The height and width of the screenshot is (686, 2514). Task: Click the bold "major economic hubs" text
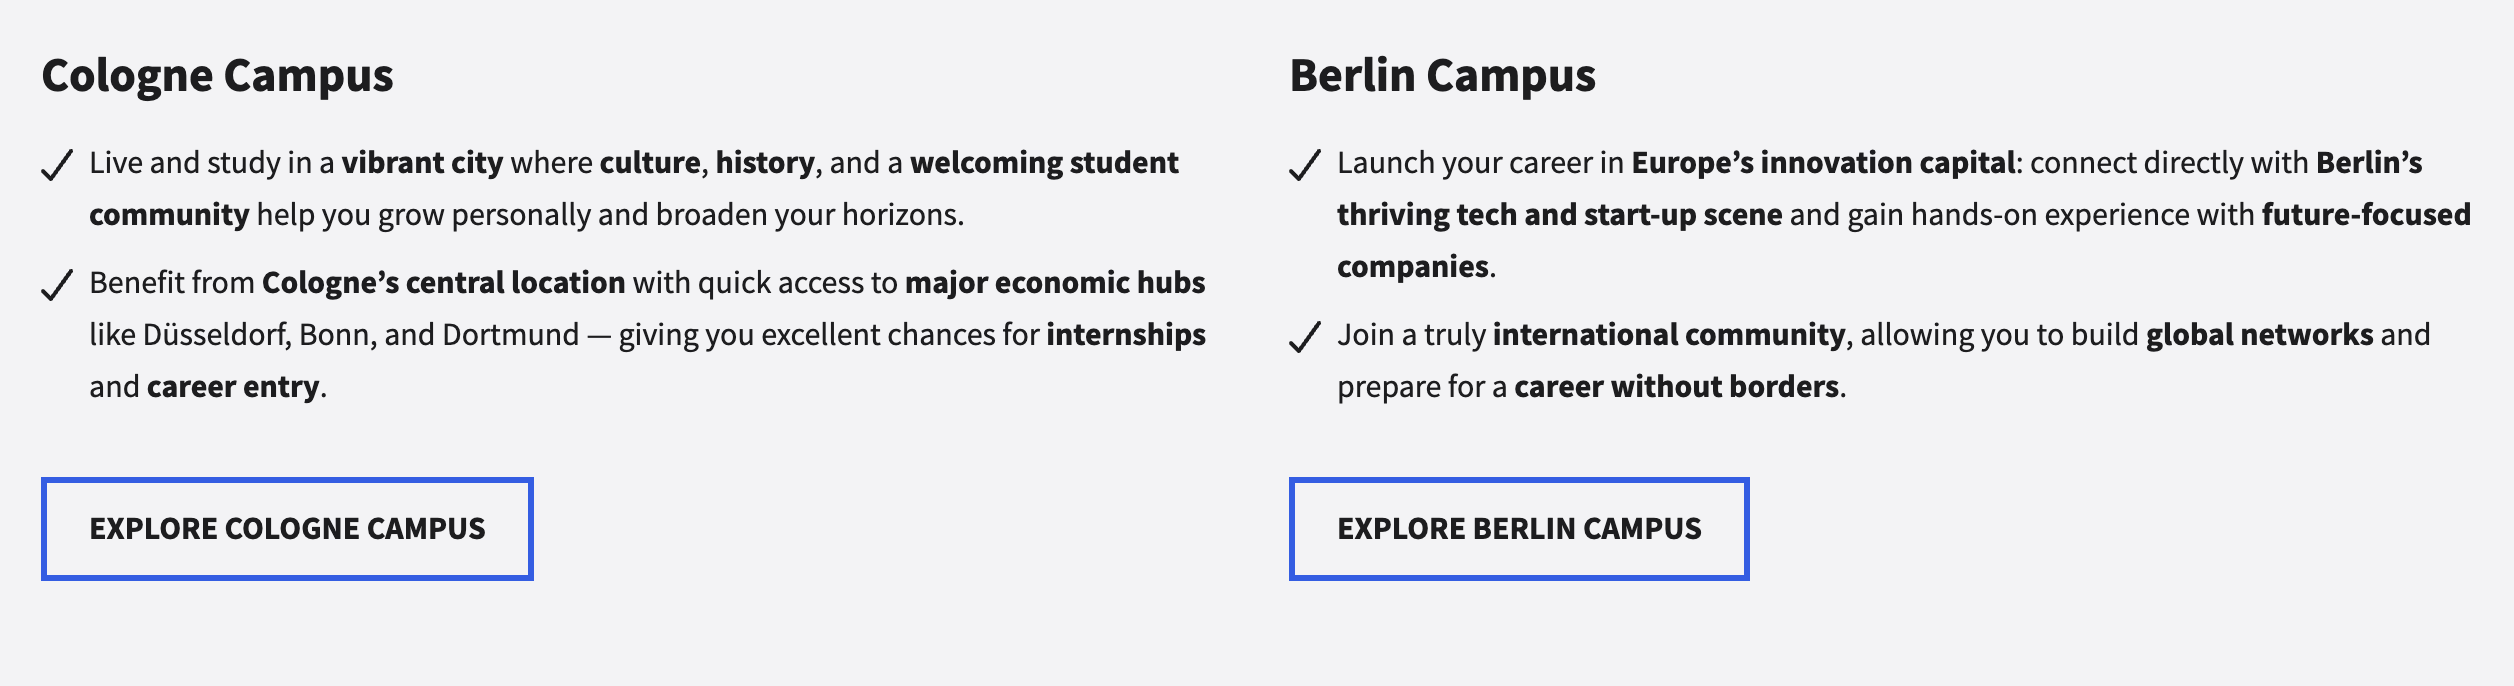click(1055, 283)
